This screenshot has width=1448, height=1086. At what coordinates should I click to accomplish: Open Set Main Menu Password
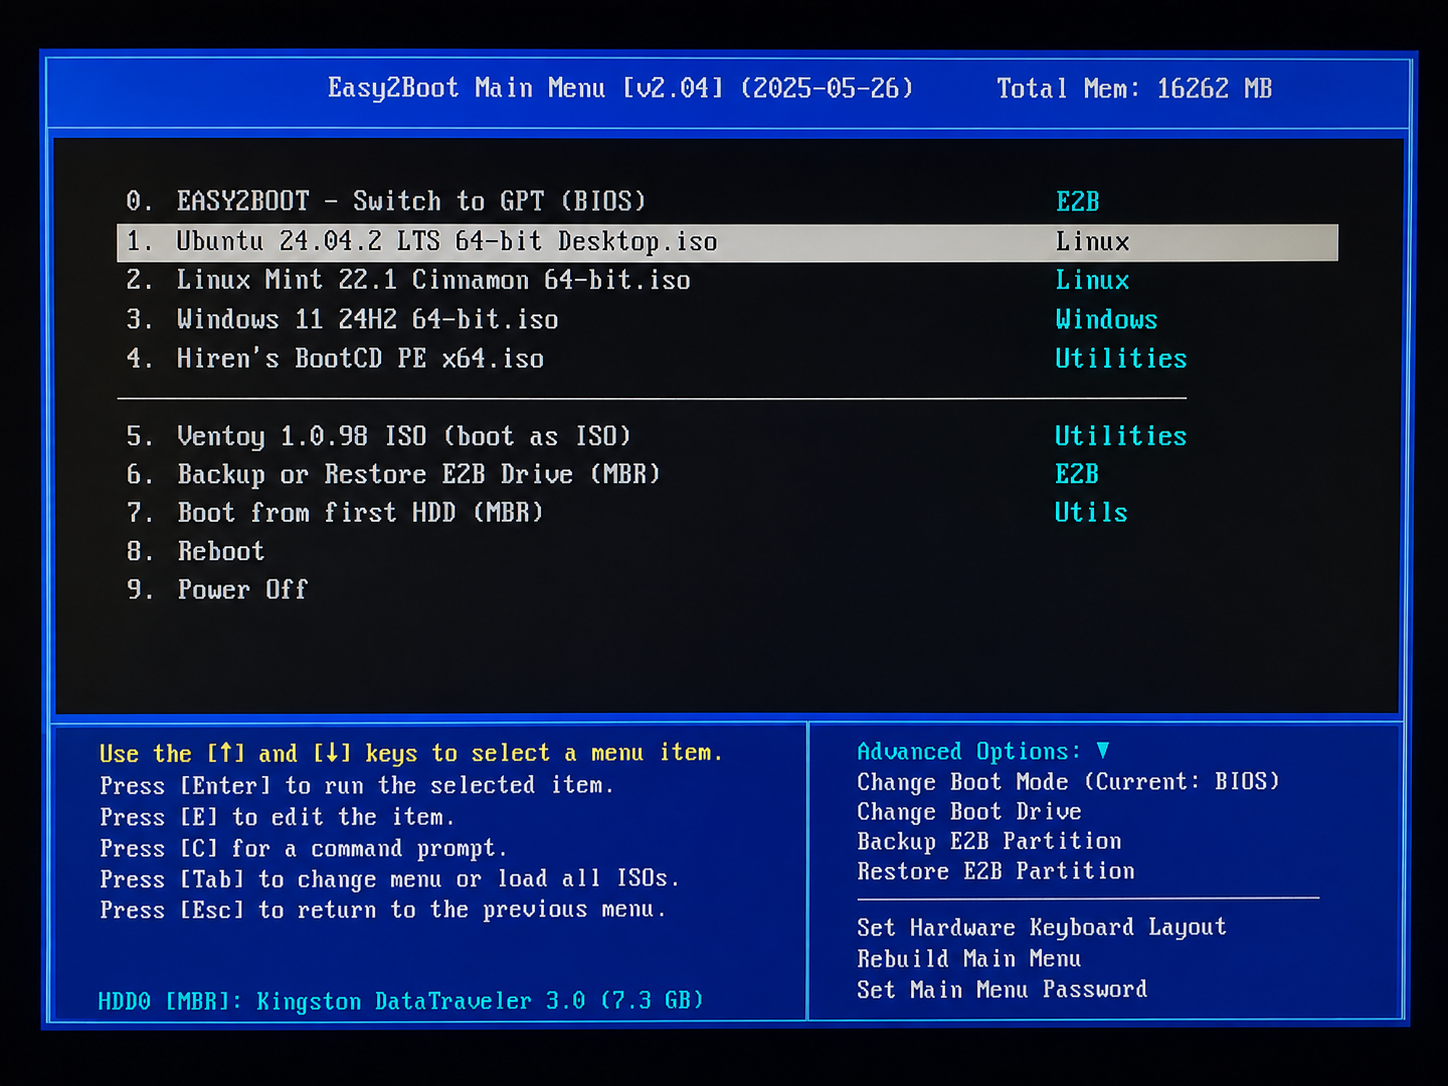1002,989
